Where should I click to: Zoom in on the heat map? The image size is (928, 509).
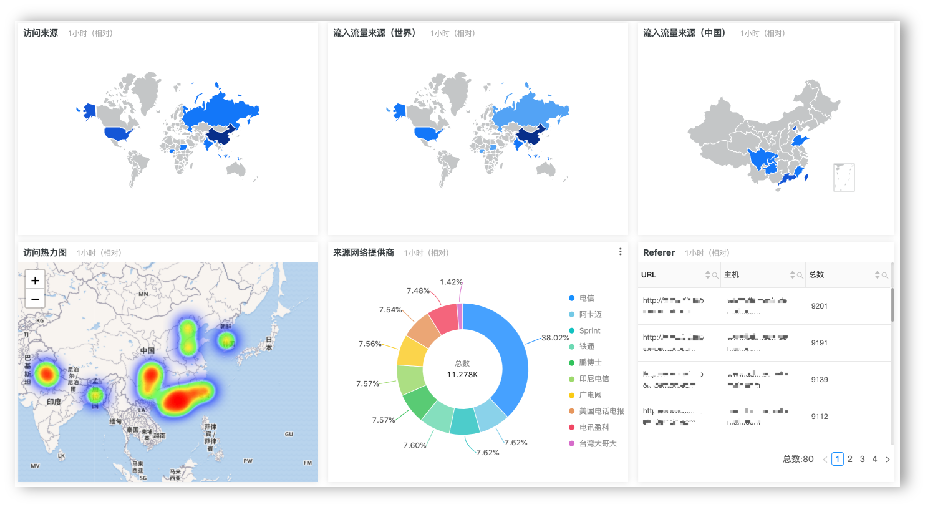point(35,281)
